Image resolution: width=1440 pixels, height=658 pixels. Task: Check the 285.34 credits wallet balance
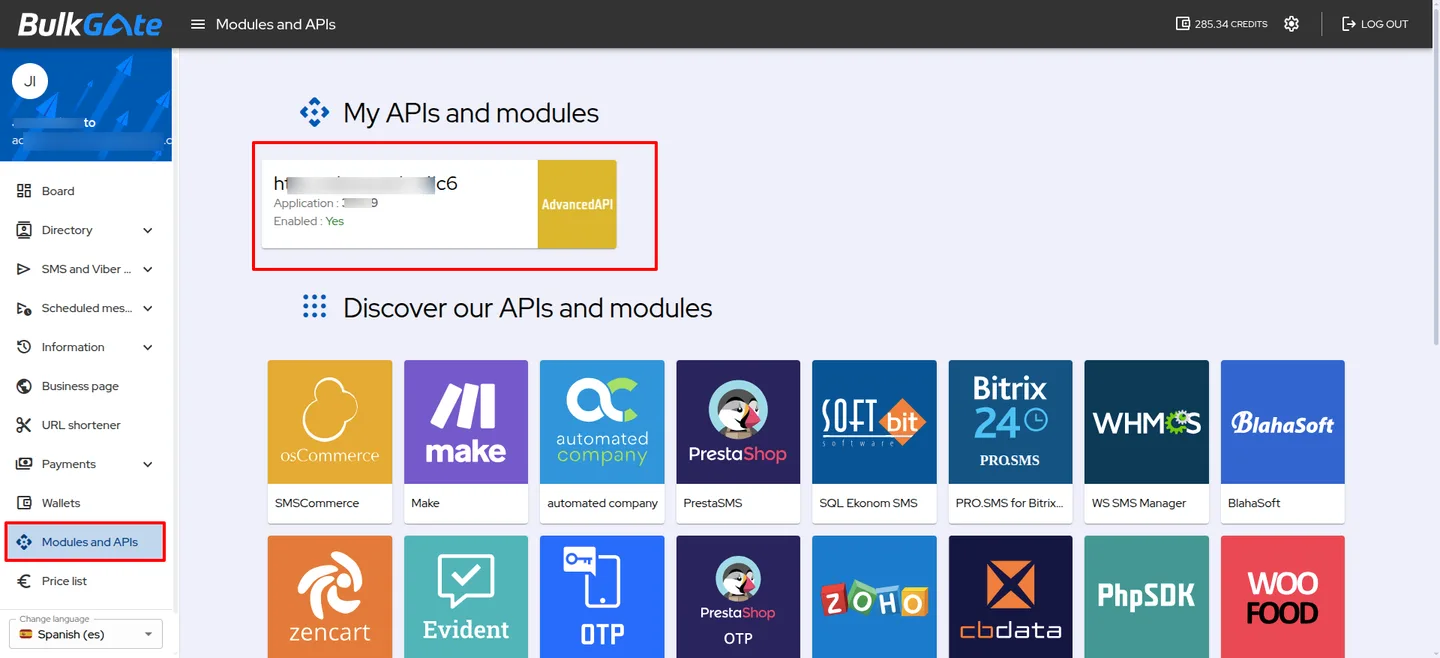click(1221, 24)
